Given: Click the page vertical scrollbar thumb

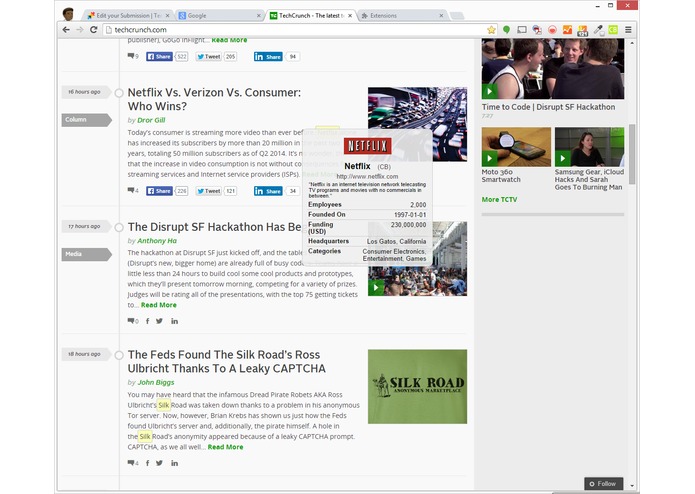Looking at the screenshot, I should (632, 154).
